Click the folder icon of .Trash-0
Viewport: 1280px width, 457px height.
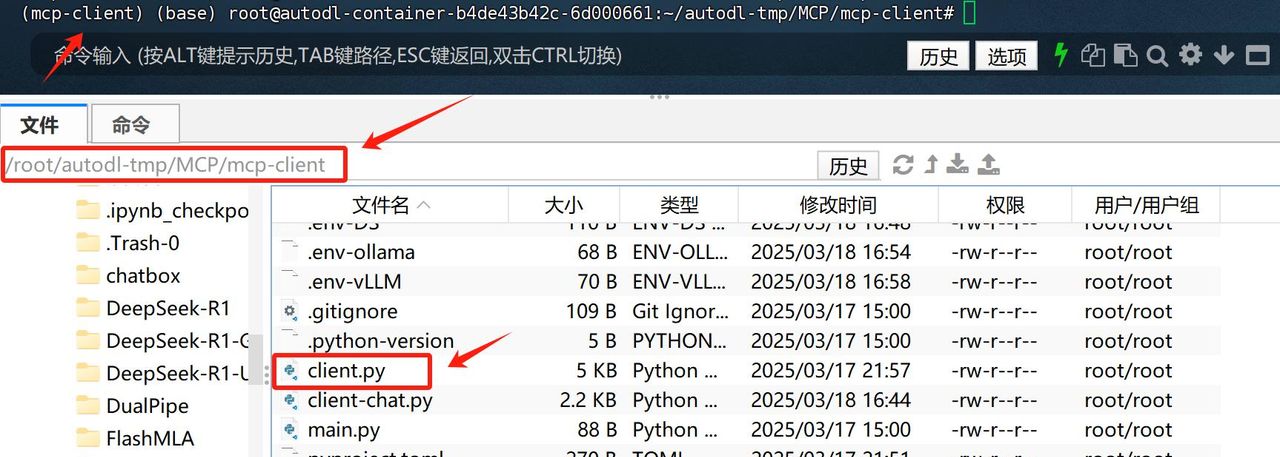pyautogui.click(x=88, y=243)
